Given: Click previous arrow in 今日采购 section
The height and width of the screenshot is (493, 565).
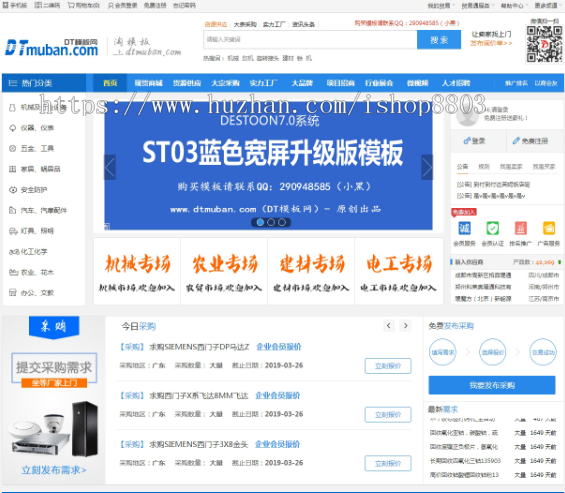Looking at the screenshot, I should pyautogui.click(x=388, y=326).
